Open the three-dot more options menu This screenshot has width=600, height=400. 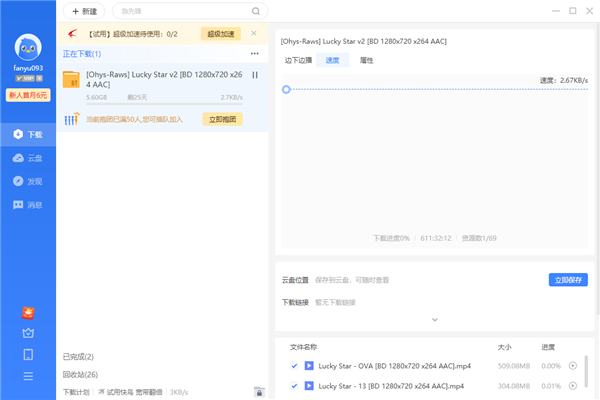pos(254,54)
